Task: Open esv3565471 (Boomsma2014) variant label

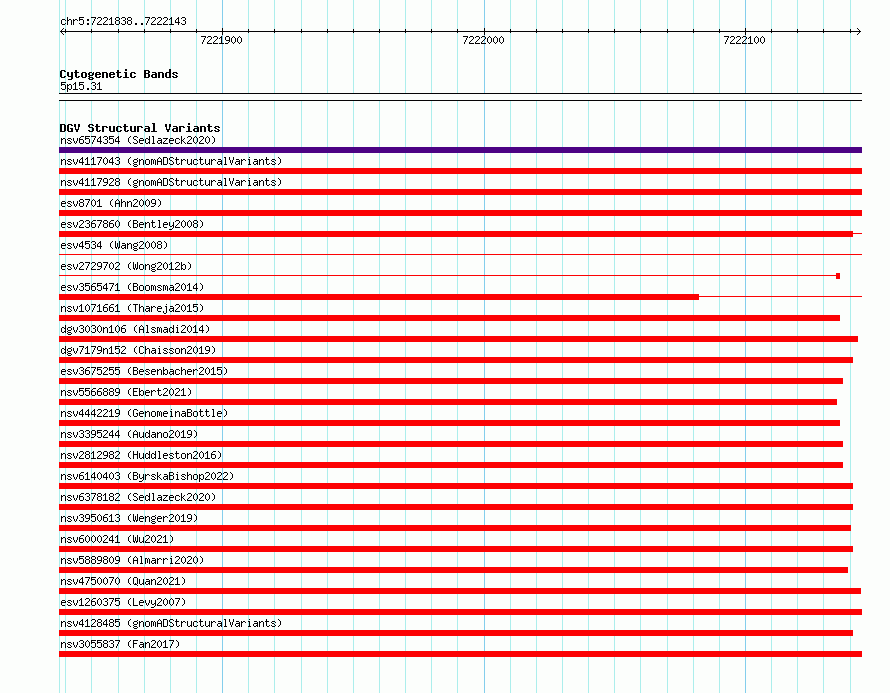Action: coord(132,287)
